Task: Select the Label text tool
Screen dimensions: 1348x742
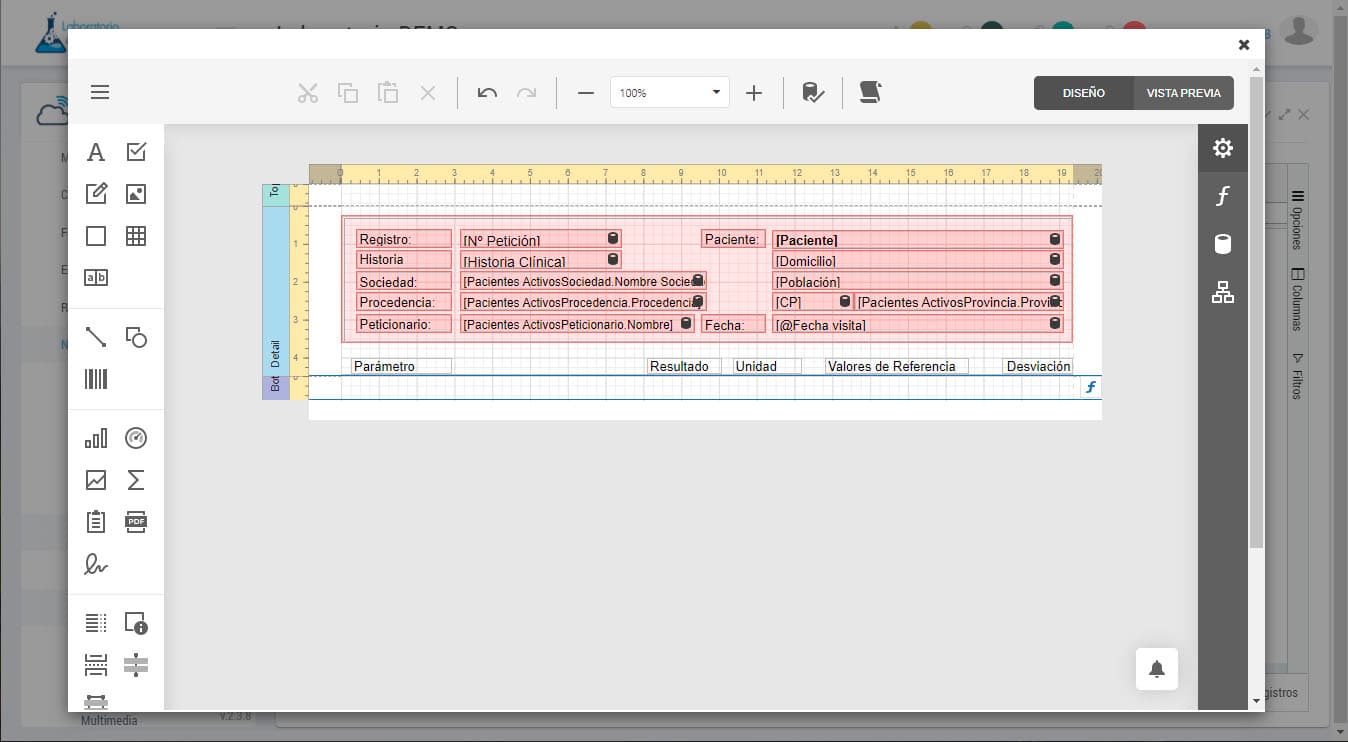Action: pos(96,152)
